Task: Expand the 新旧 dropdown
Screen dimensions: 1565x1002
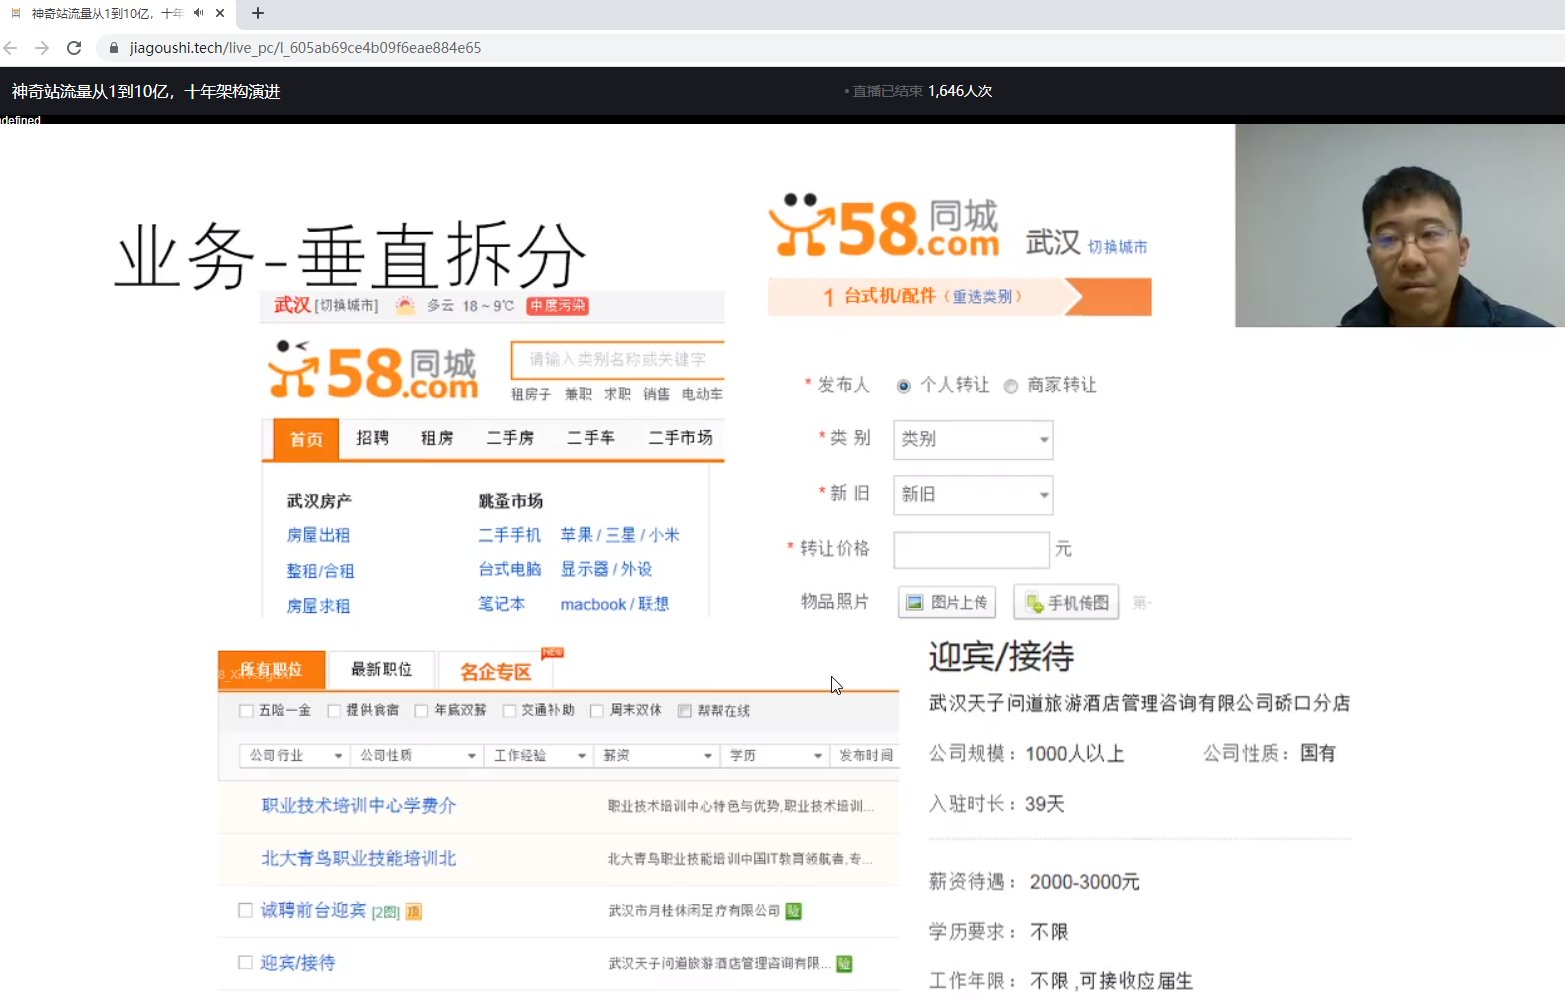Action: 971,495
